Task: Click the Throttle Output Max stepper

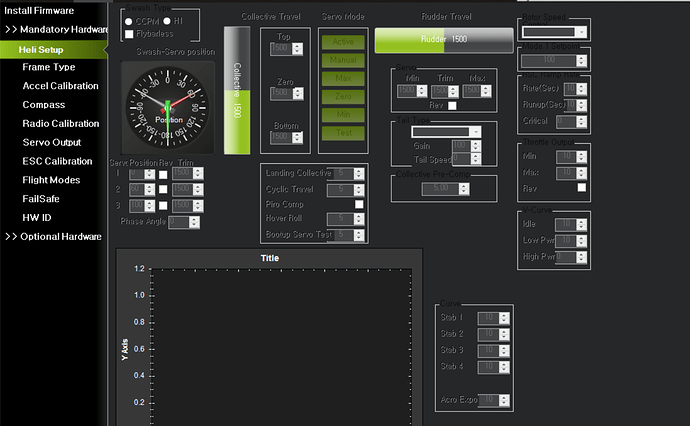Action: coord(571,173)
